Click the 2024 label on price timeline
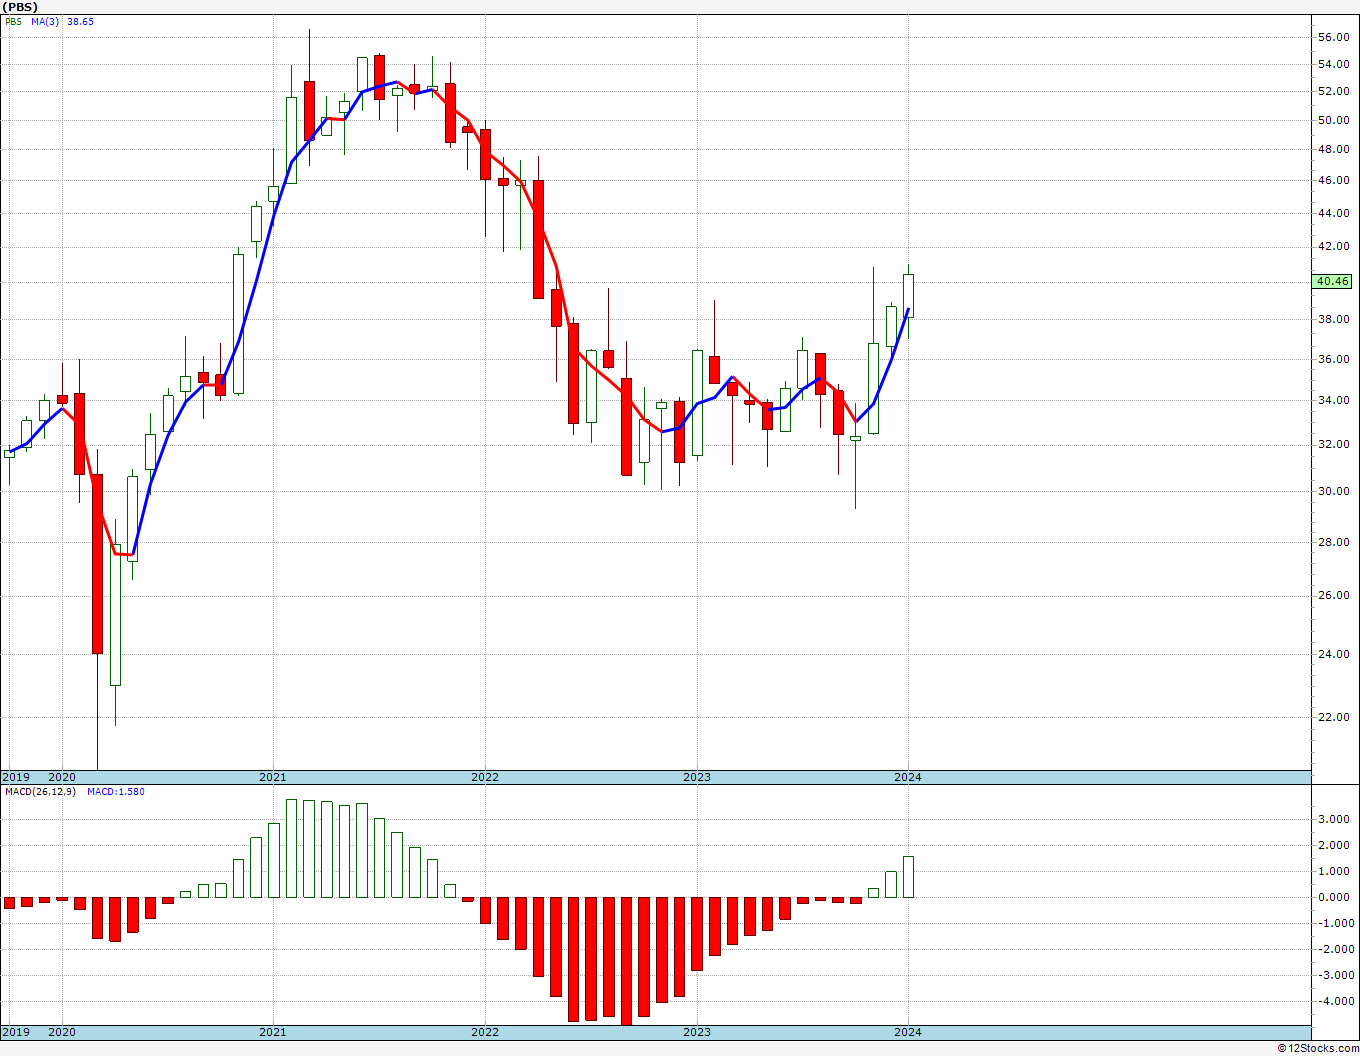 click(908, 777)
